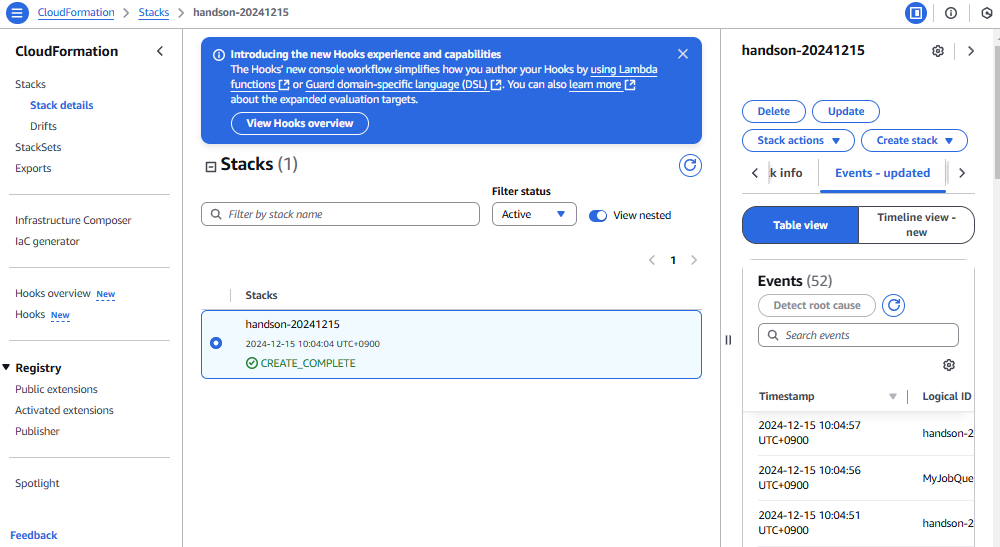Viewport: 1000px width, 547px height.
Task: Switch to the Stack info tab
Action: (x=786, y=173)
